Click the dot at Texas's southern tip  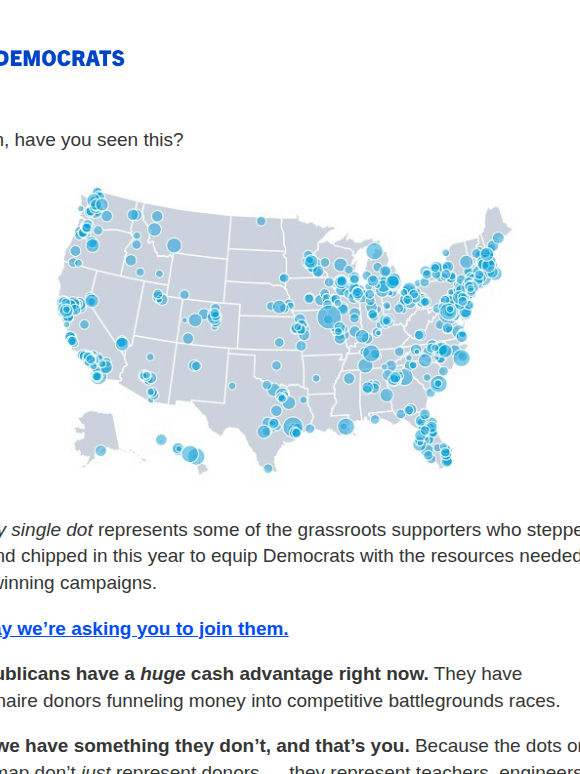coord(268,467)
